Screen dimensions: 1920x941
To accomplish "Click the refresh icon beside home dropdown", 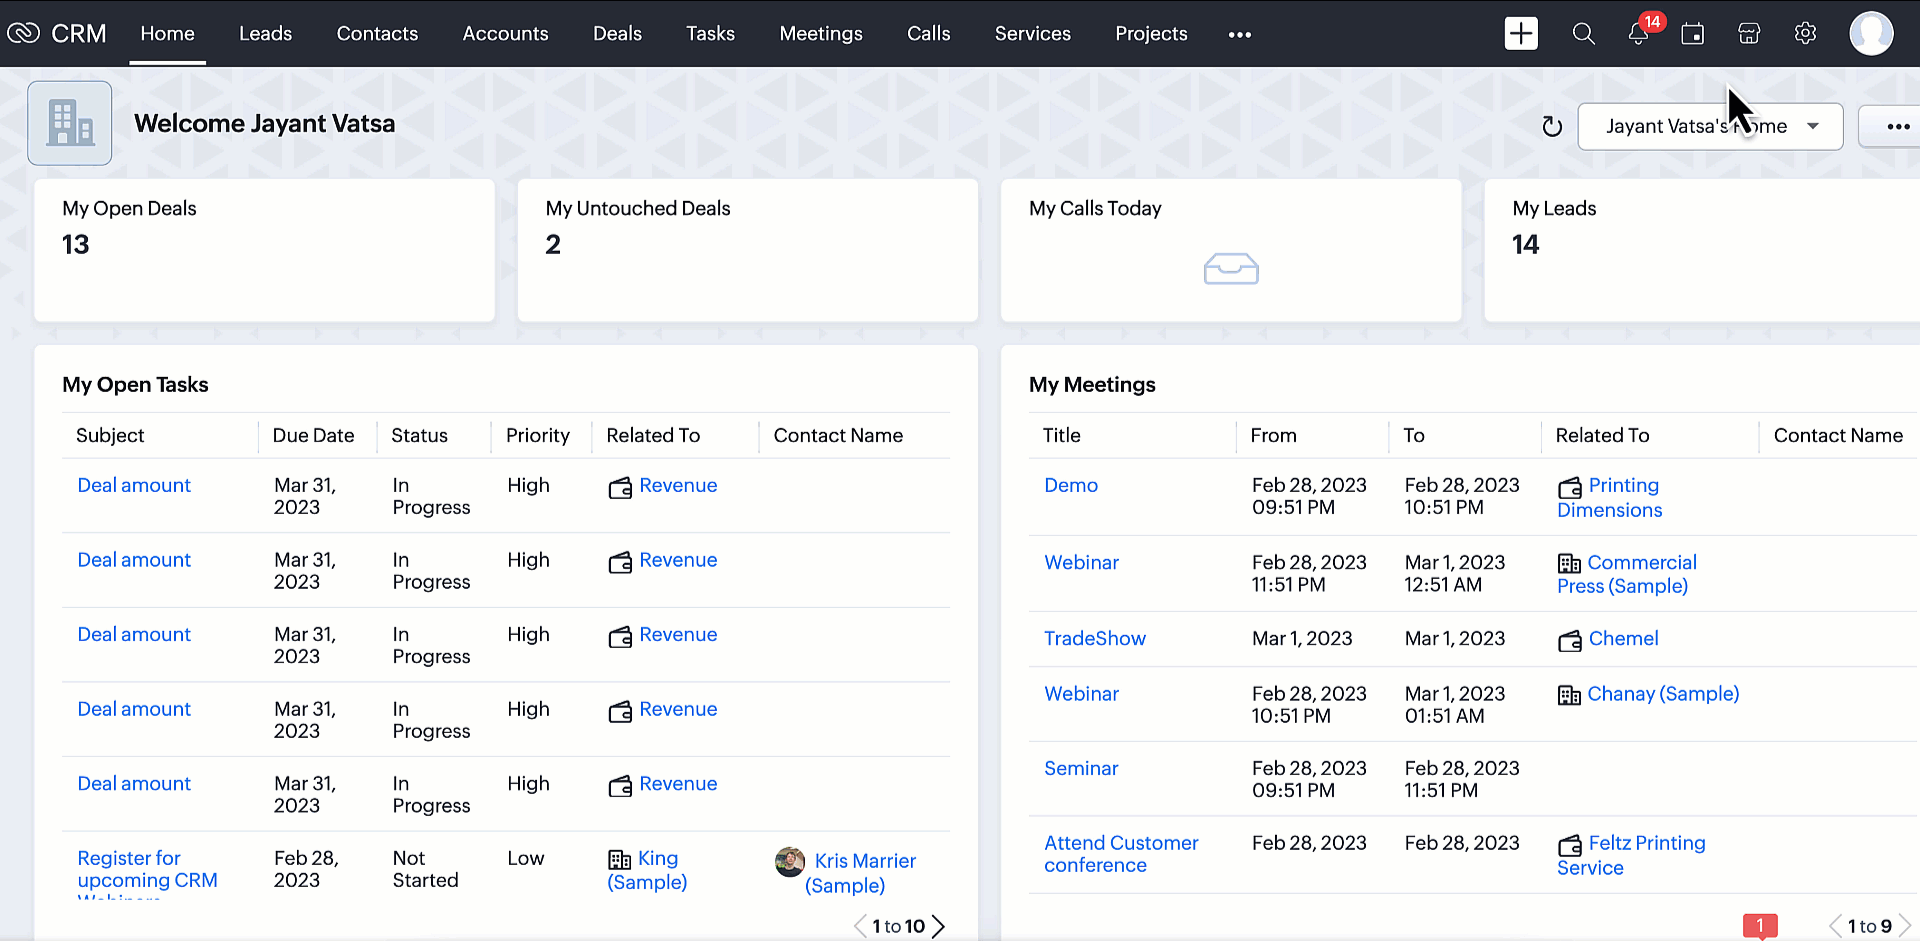I will pyautogui.click(x=1552, y=127).
